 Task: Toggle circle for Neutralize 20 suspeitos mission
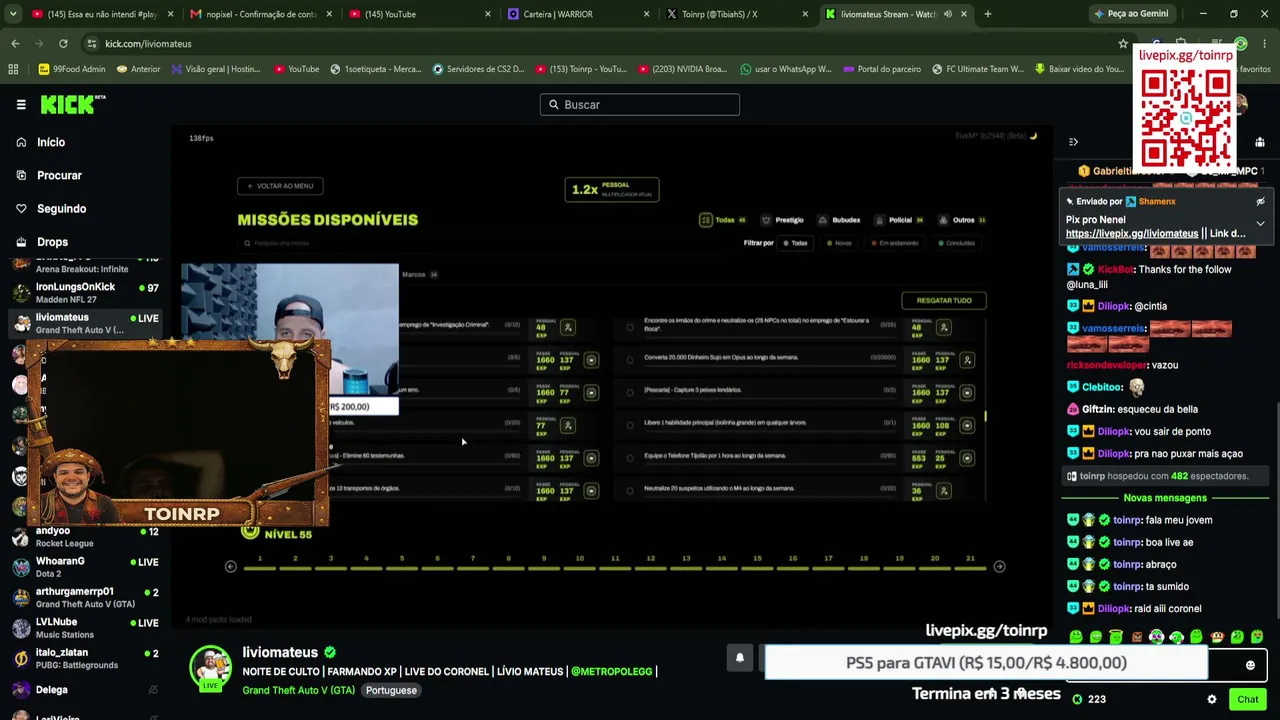[630, 491]
